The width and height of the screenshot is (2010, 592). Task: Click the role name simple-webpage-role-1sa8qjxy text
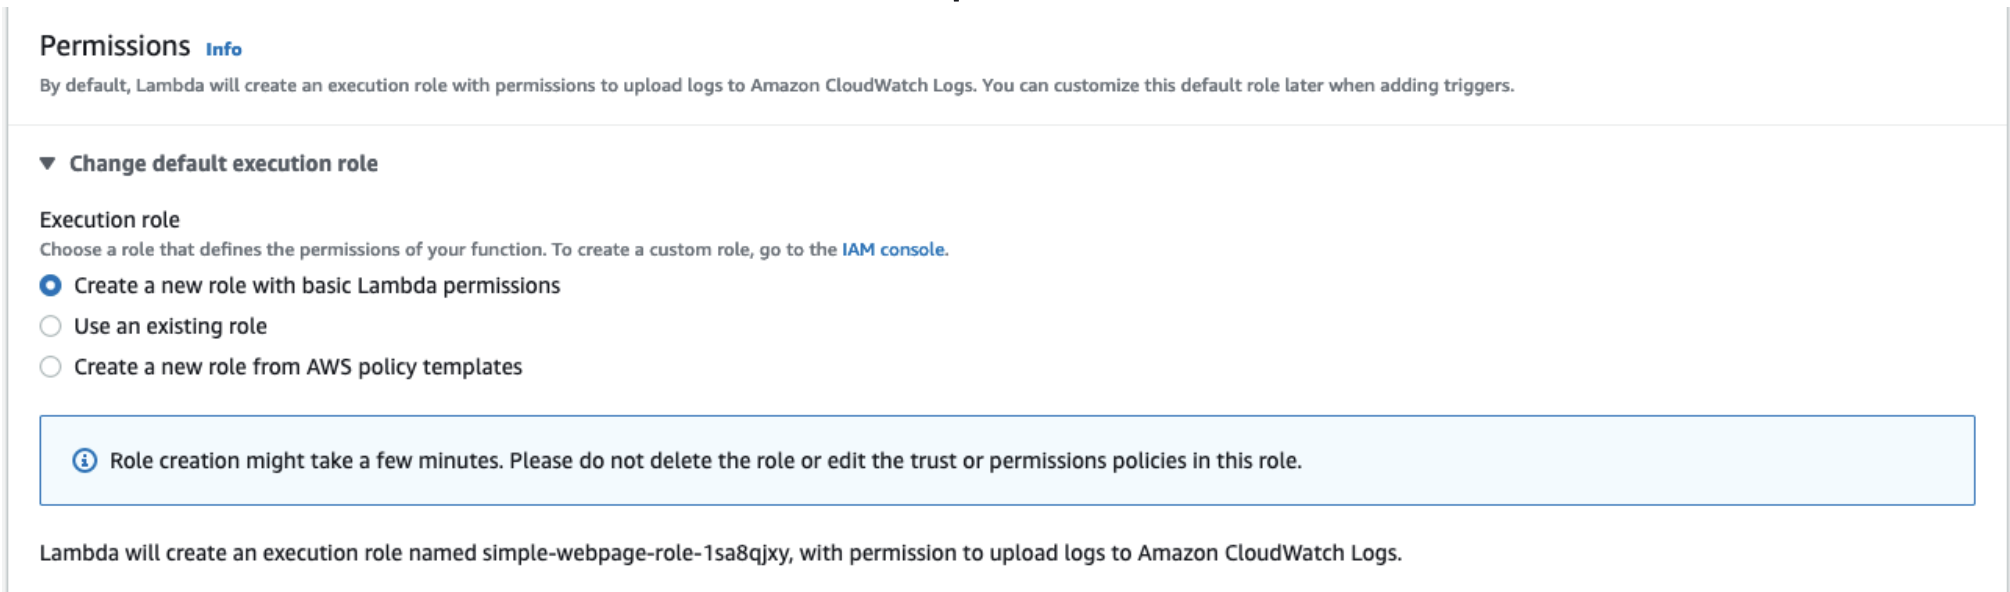click(x=636, y=553)
